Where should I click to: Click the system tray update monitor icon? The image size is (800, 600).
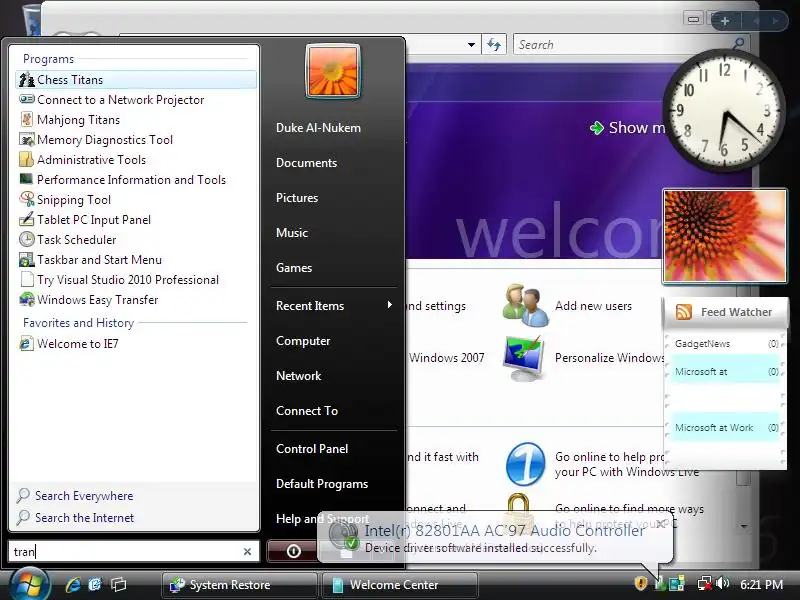click(677, 583)
